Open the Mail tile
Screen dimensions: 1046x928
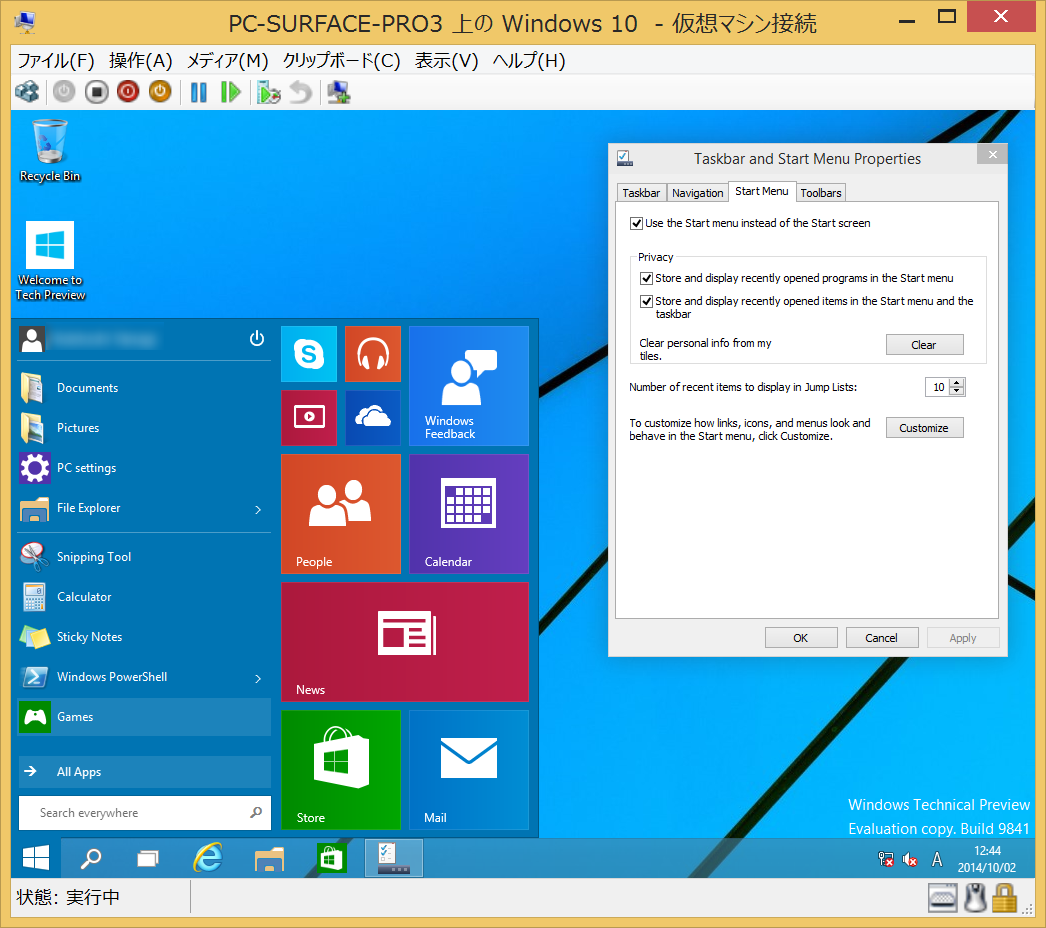(x=469, y=770)
